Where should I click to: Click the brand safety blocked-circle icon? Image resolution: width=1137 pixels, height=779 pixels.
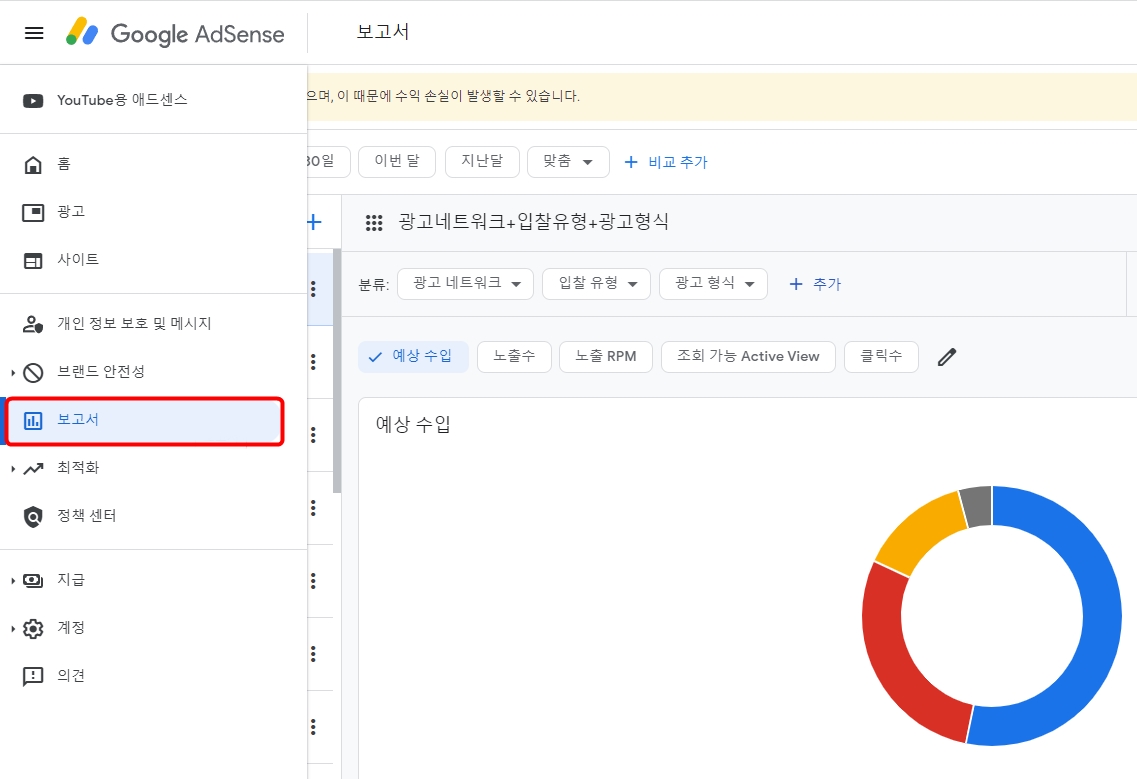point(33,372)
